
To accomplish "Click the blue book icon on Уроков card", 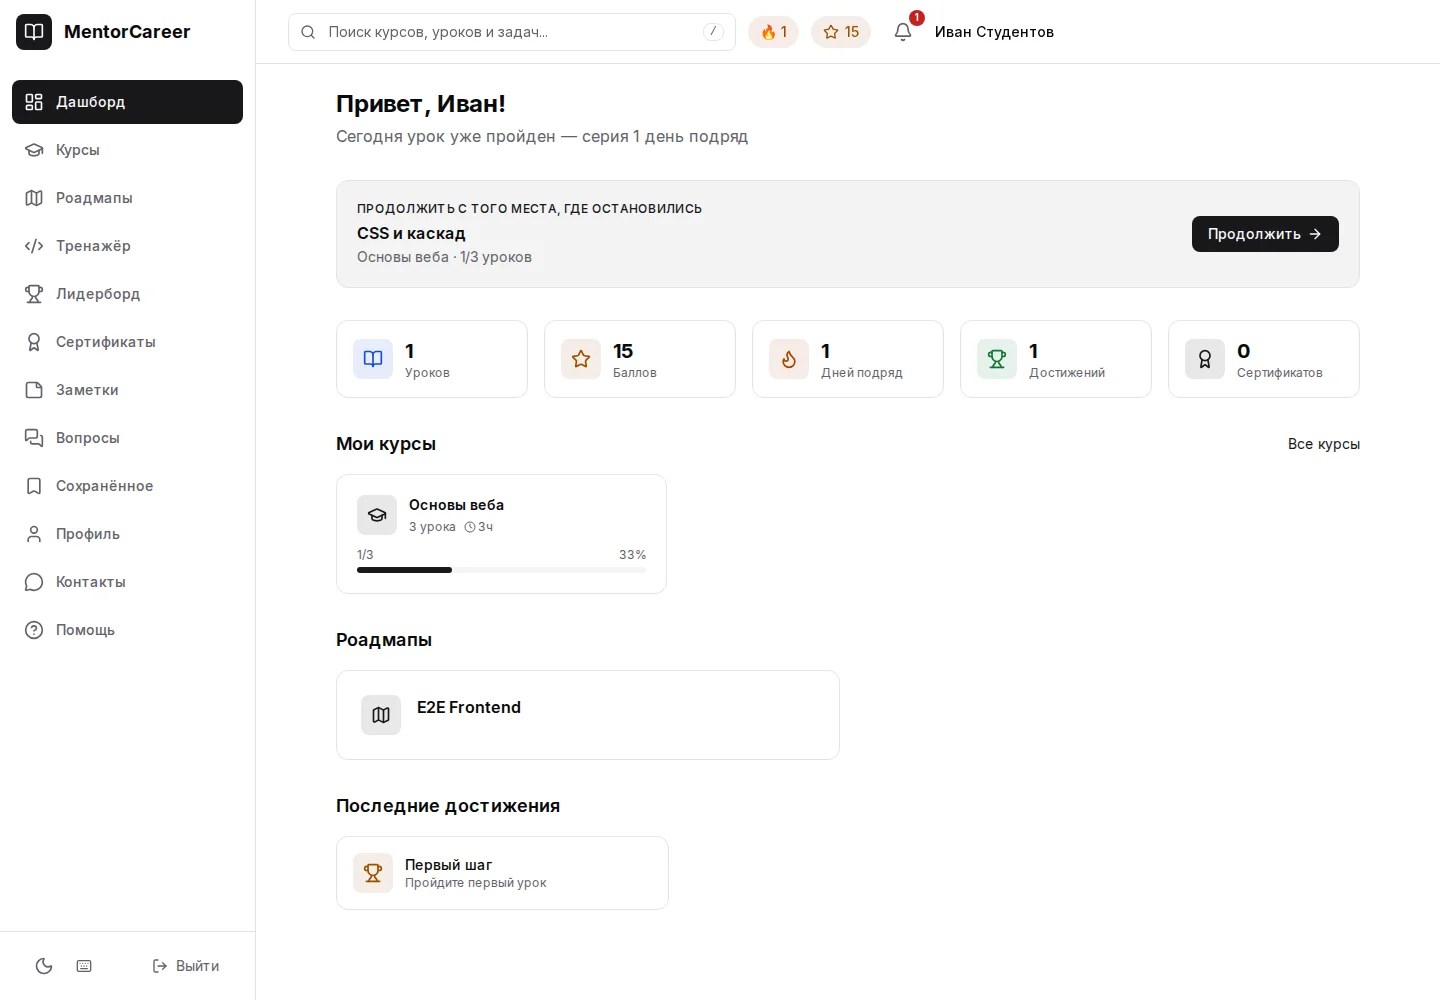I will pos(373,359).
